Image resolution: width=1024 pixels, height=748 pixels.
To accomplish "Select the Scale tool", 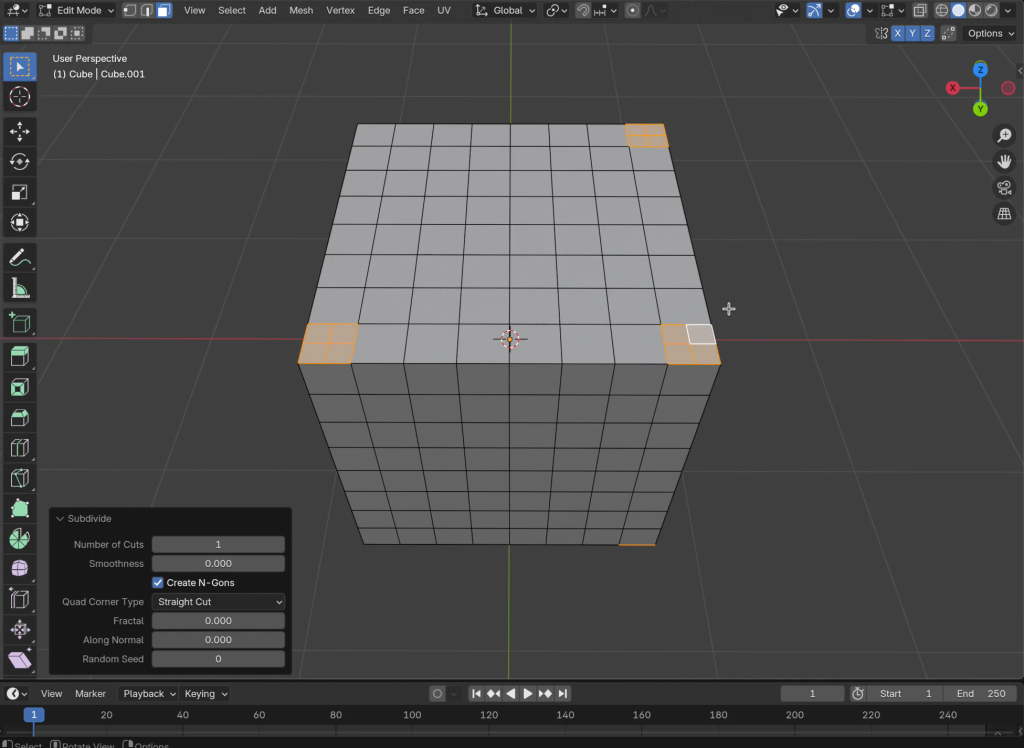I will pos(19,193).
